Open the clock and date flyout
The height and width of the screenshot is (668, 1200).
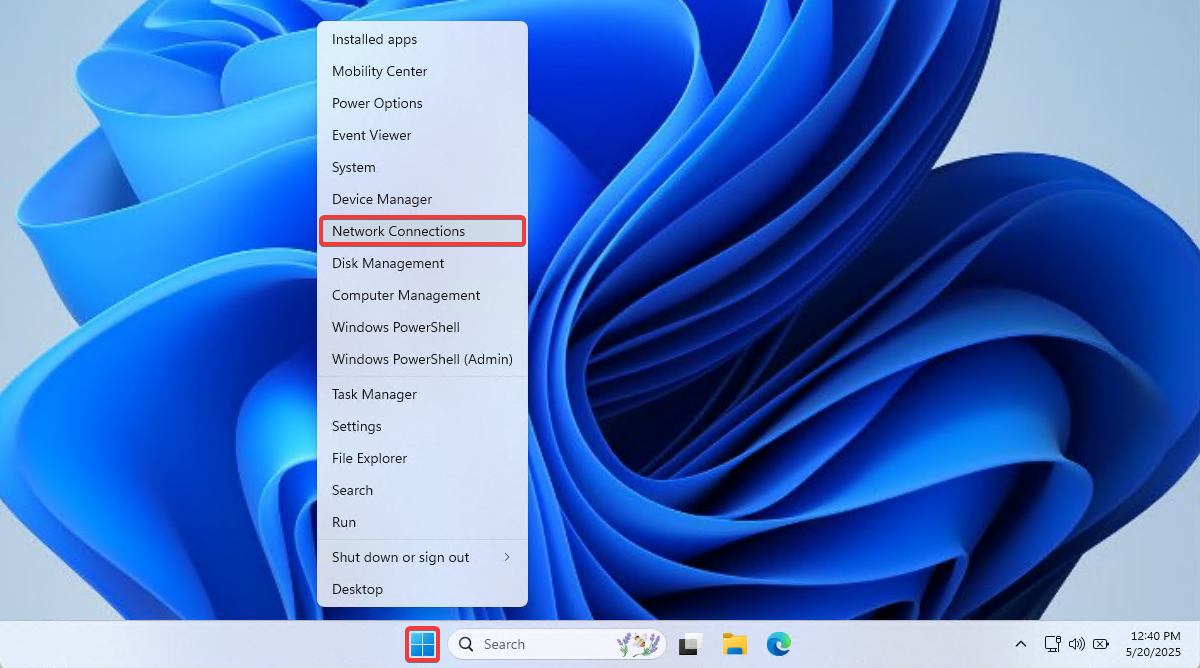pos(1155,644)
